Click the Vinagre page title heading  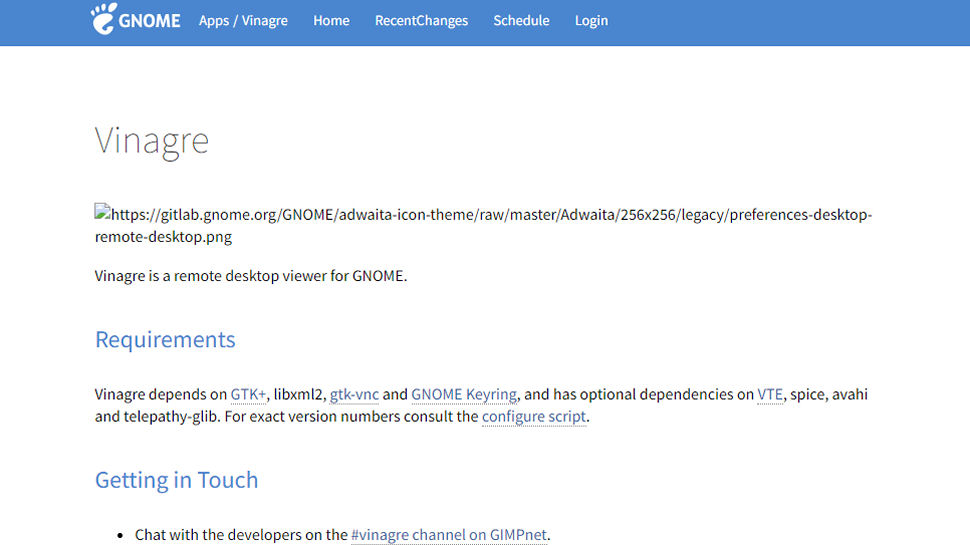(152, 140)
